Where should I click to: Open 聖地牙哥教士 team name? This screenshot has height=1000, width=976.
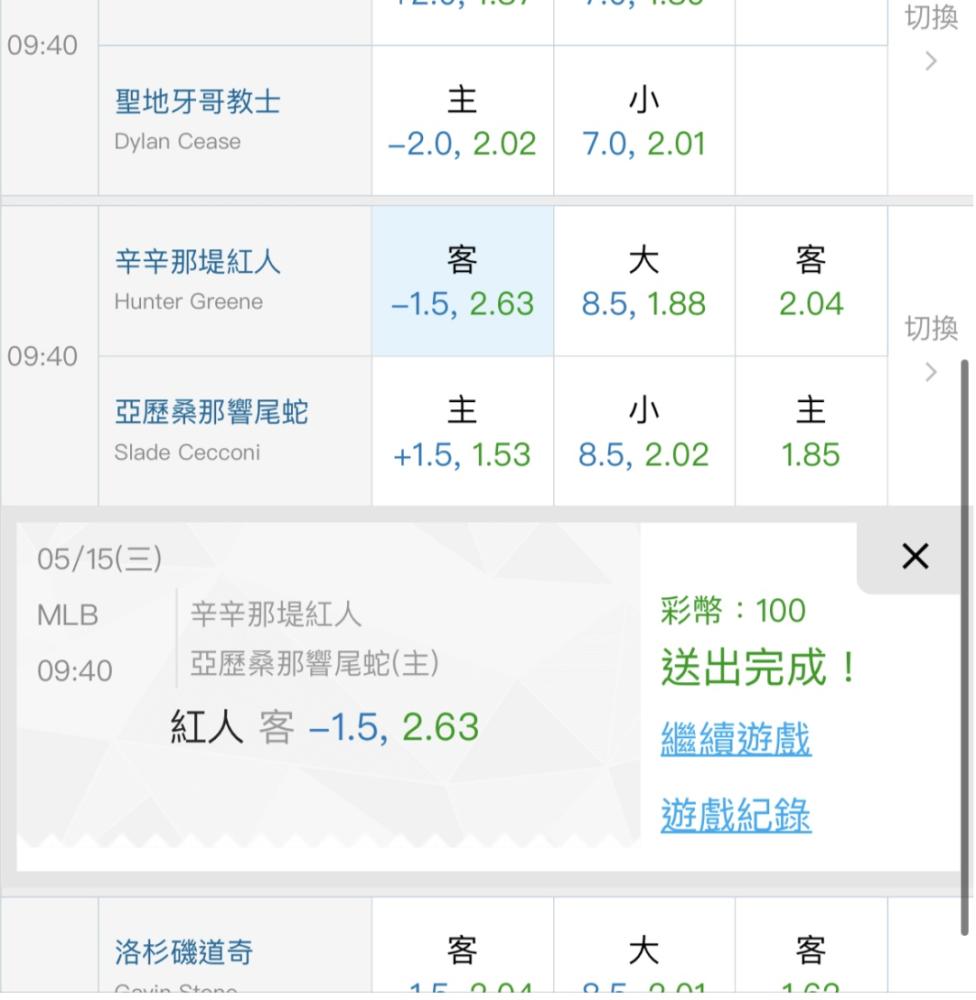pos(198,101)
